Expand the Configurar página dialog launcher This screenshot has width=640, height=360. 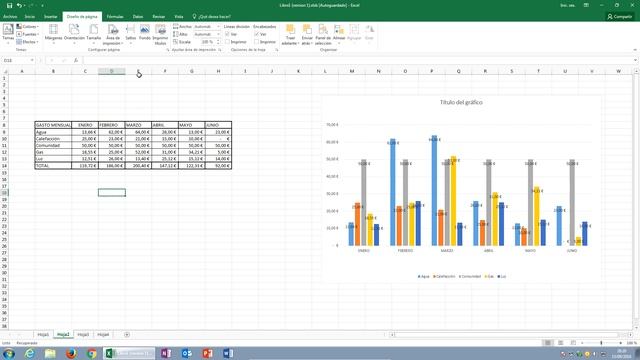pyautogui.click(x=167, y=50)
